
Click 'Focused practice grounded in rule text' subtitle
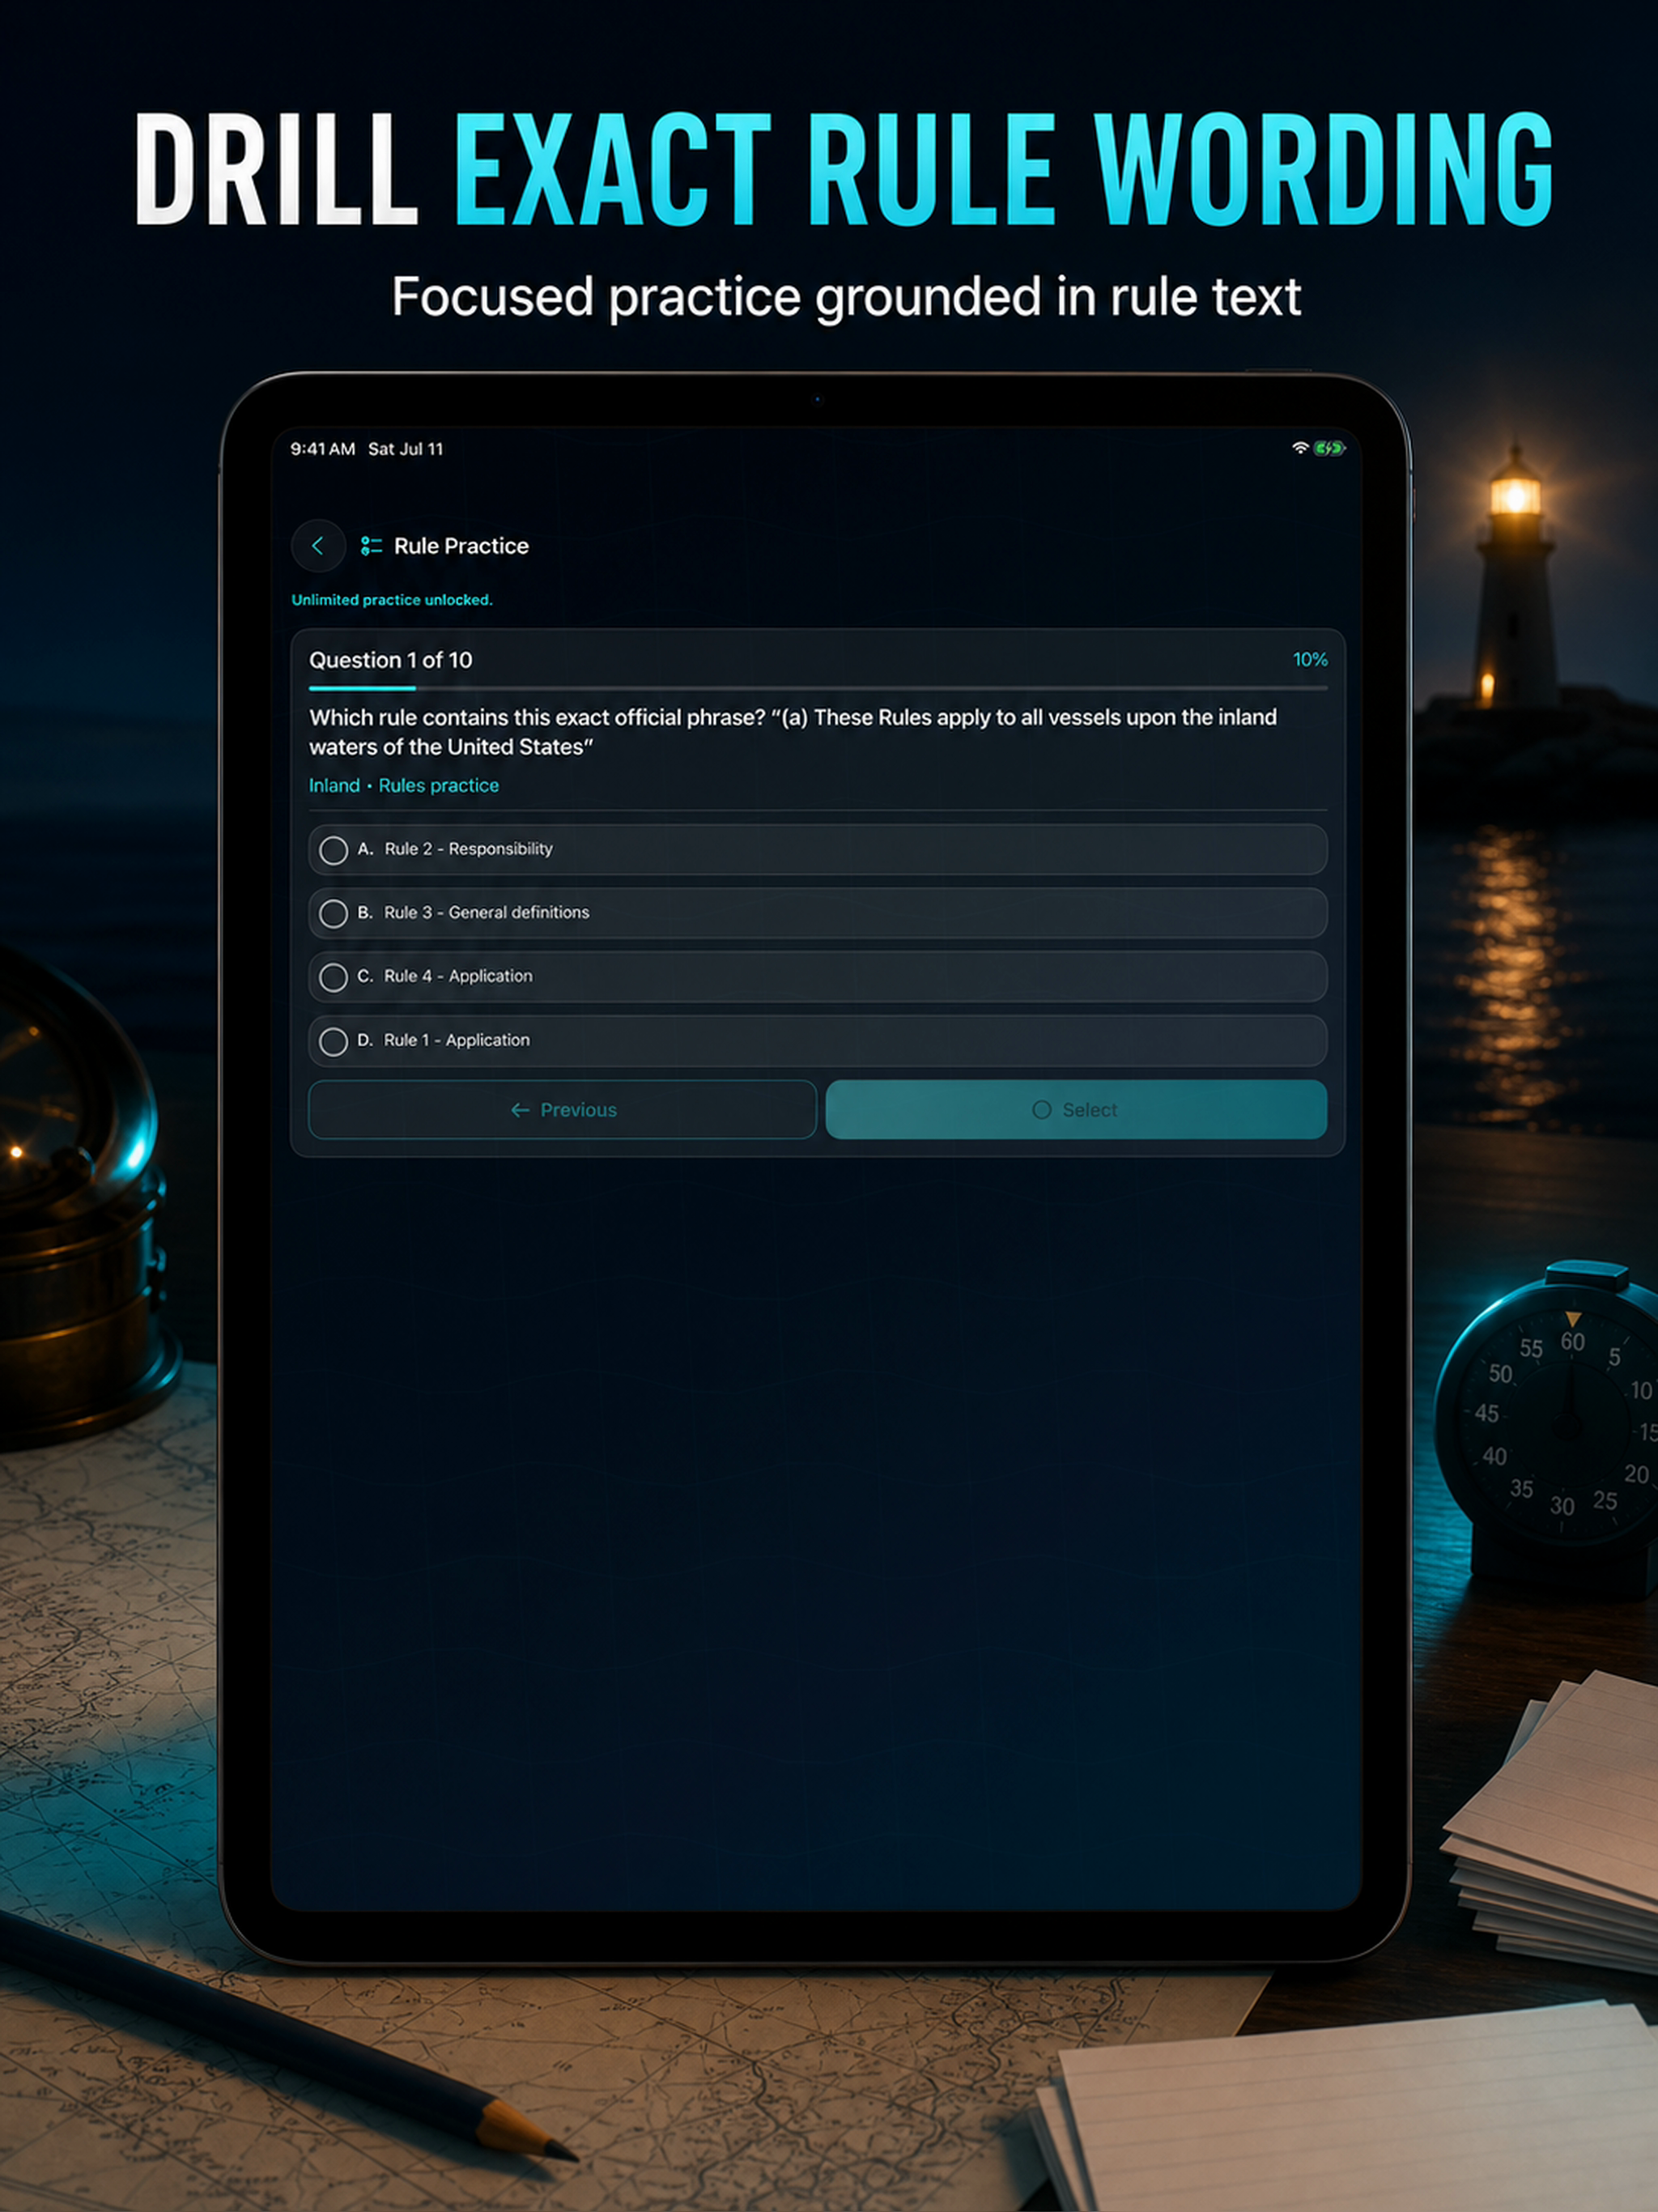tap(846, 297)
